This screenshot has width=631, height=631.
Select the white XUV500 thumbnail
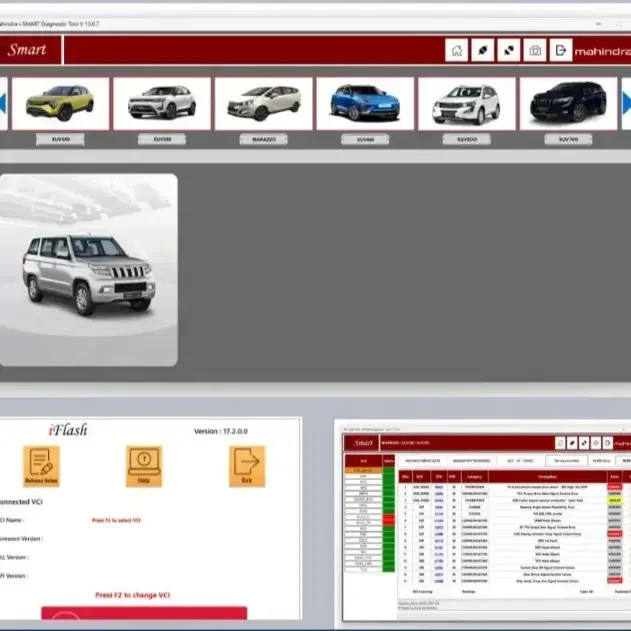tap(467, 104)
